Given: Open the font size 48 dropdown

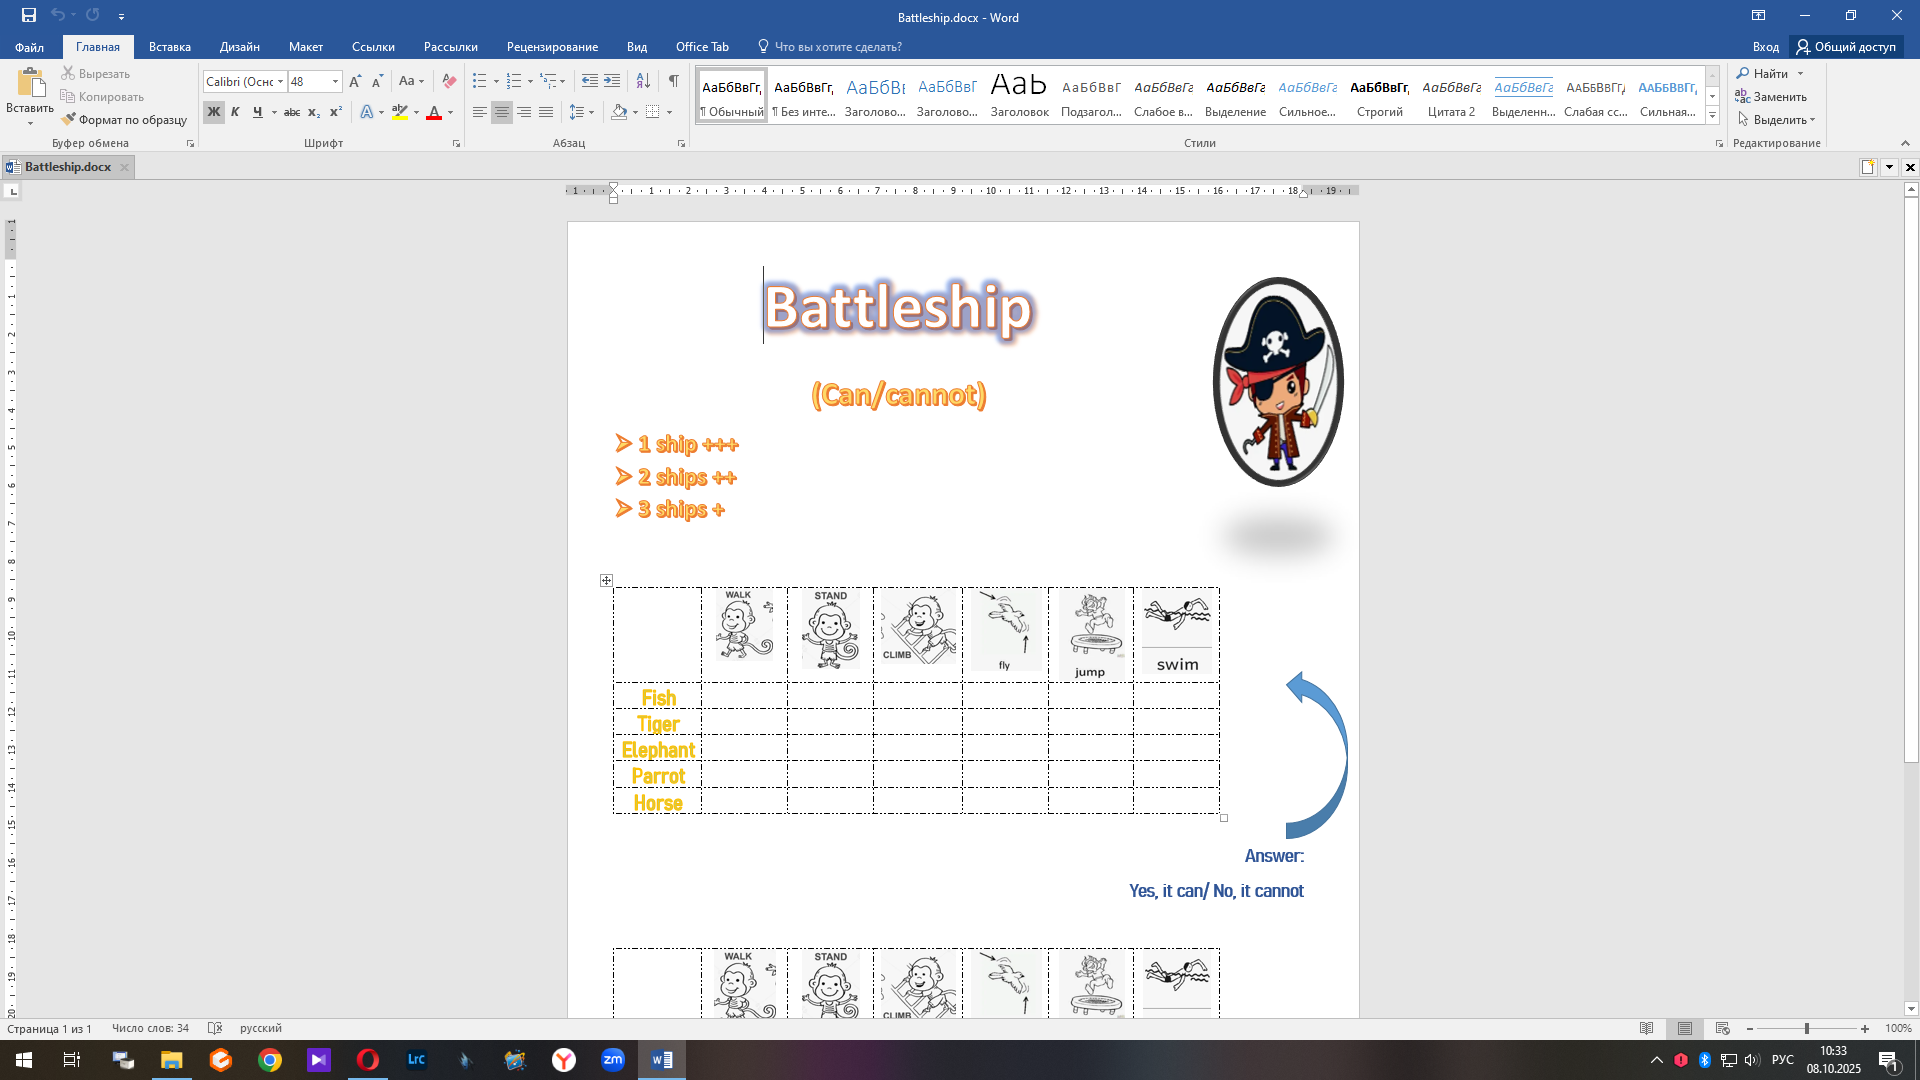Looking at the screenshot, I should coord(335,82).
